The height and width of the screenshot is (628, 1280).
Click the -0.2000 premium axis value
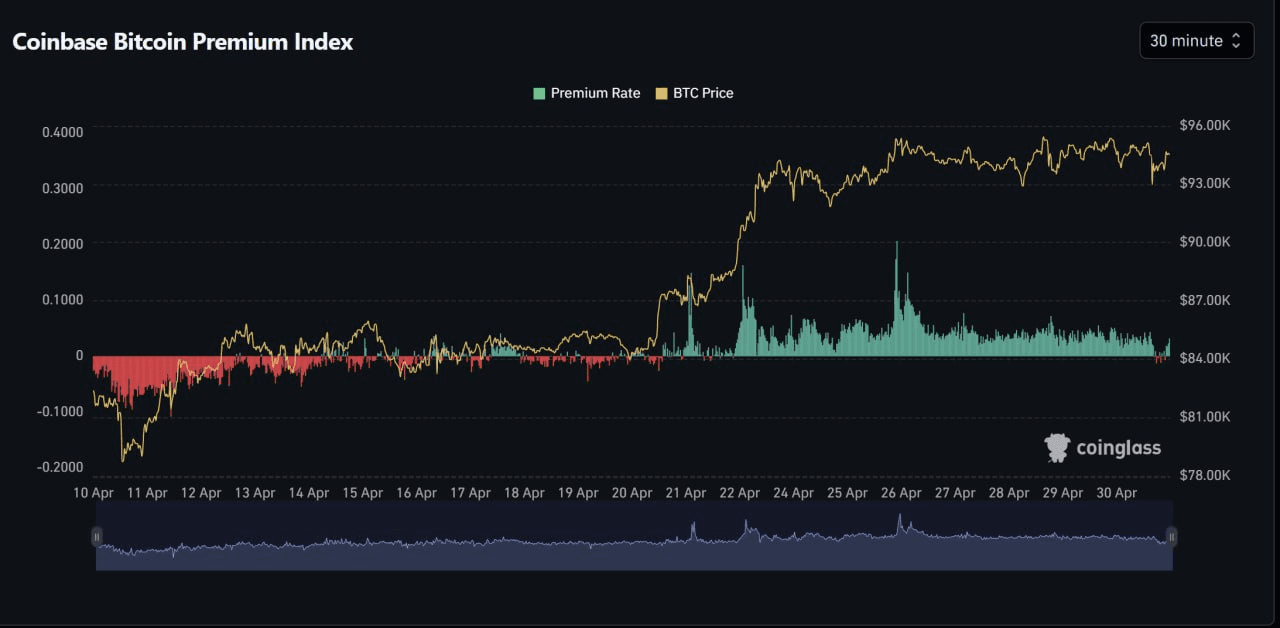click(61, 467)
